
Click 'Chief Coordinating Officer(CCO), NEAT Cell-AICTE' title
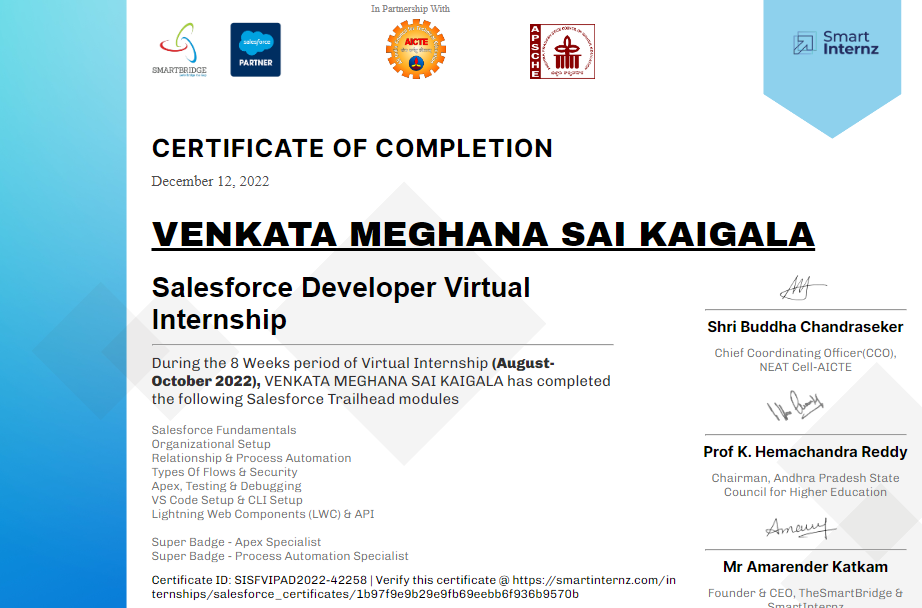(805, 360)
